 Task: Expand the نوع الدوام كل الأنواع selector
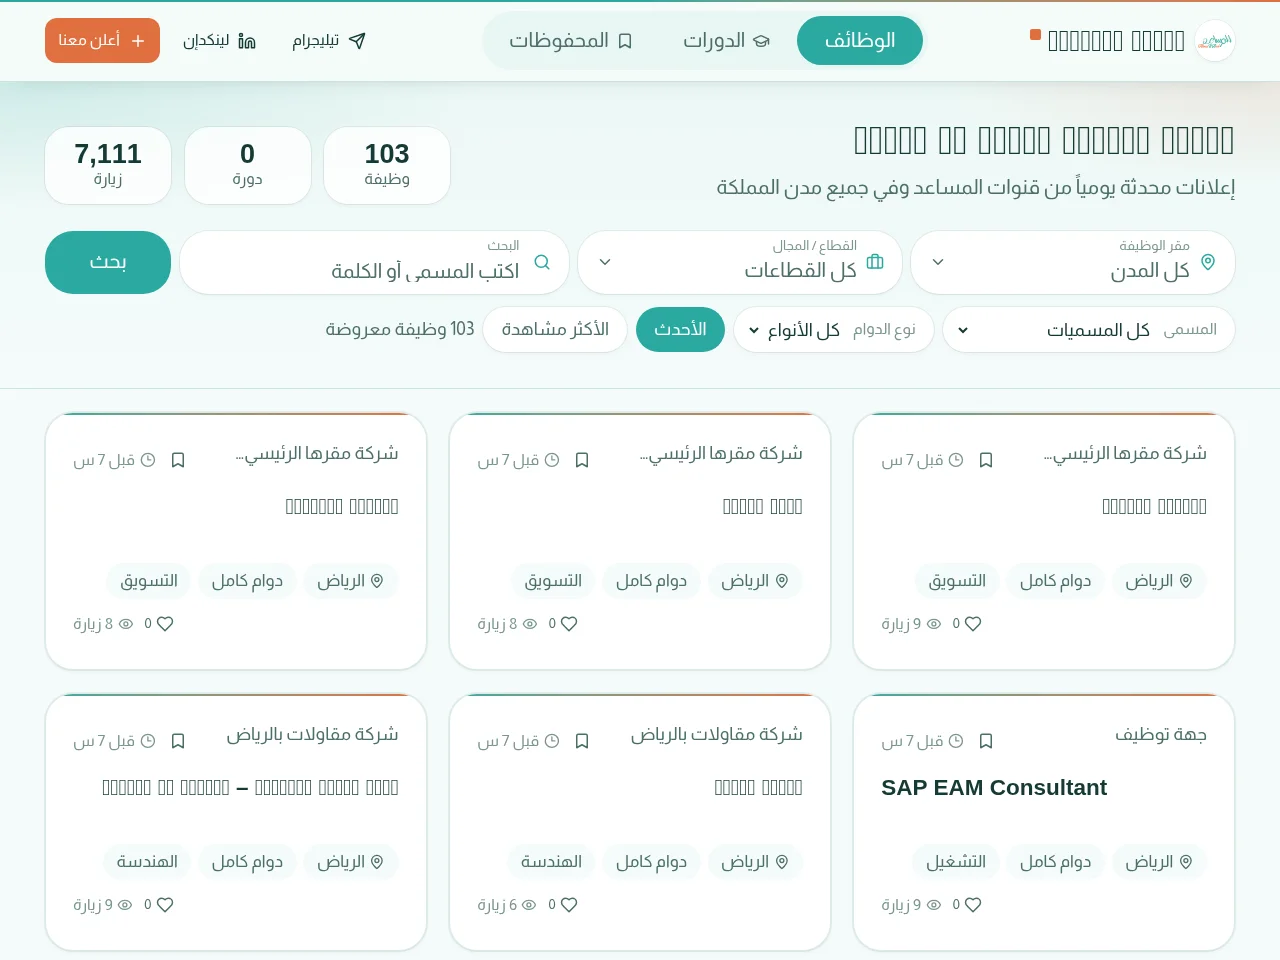834,330
